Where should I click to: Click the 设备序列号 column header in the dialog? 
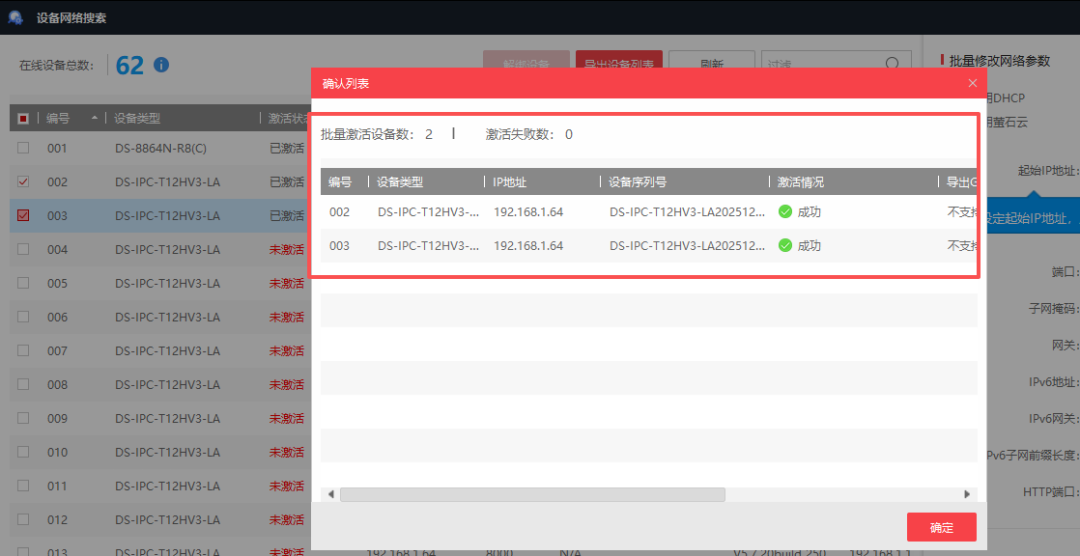coord(638,182)
